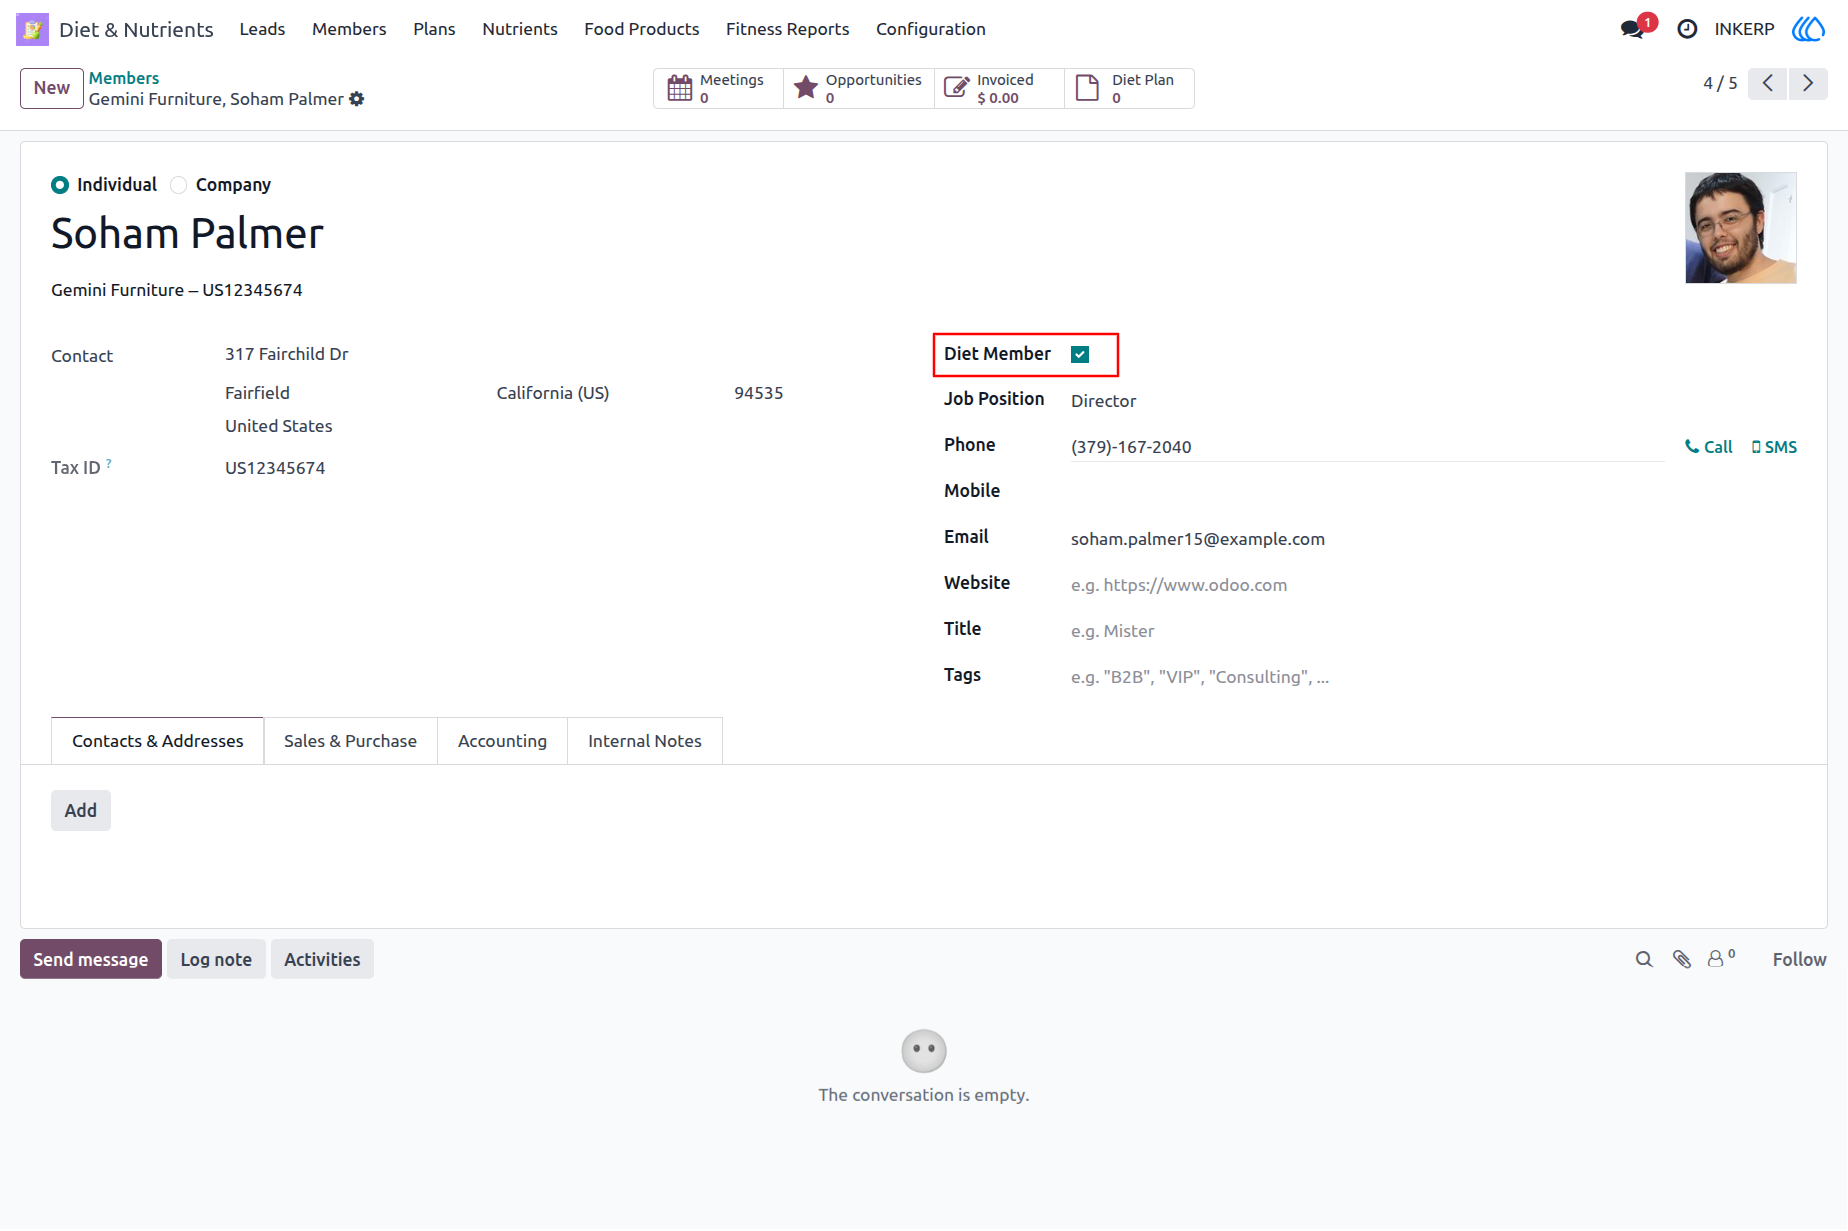Click the Phone field (379)-167-2040
Screen dimensions: 1848x1231
point(1367,447)
